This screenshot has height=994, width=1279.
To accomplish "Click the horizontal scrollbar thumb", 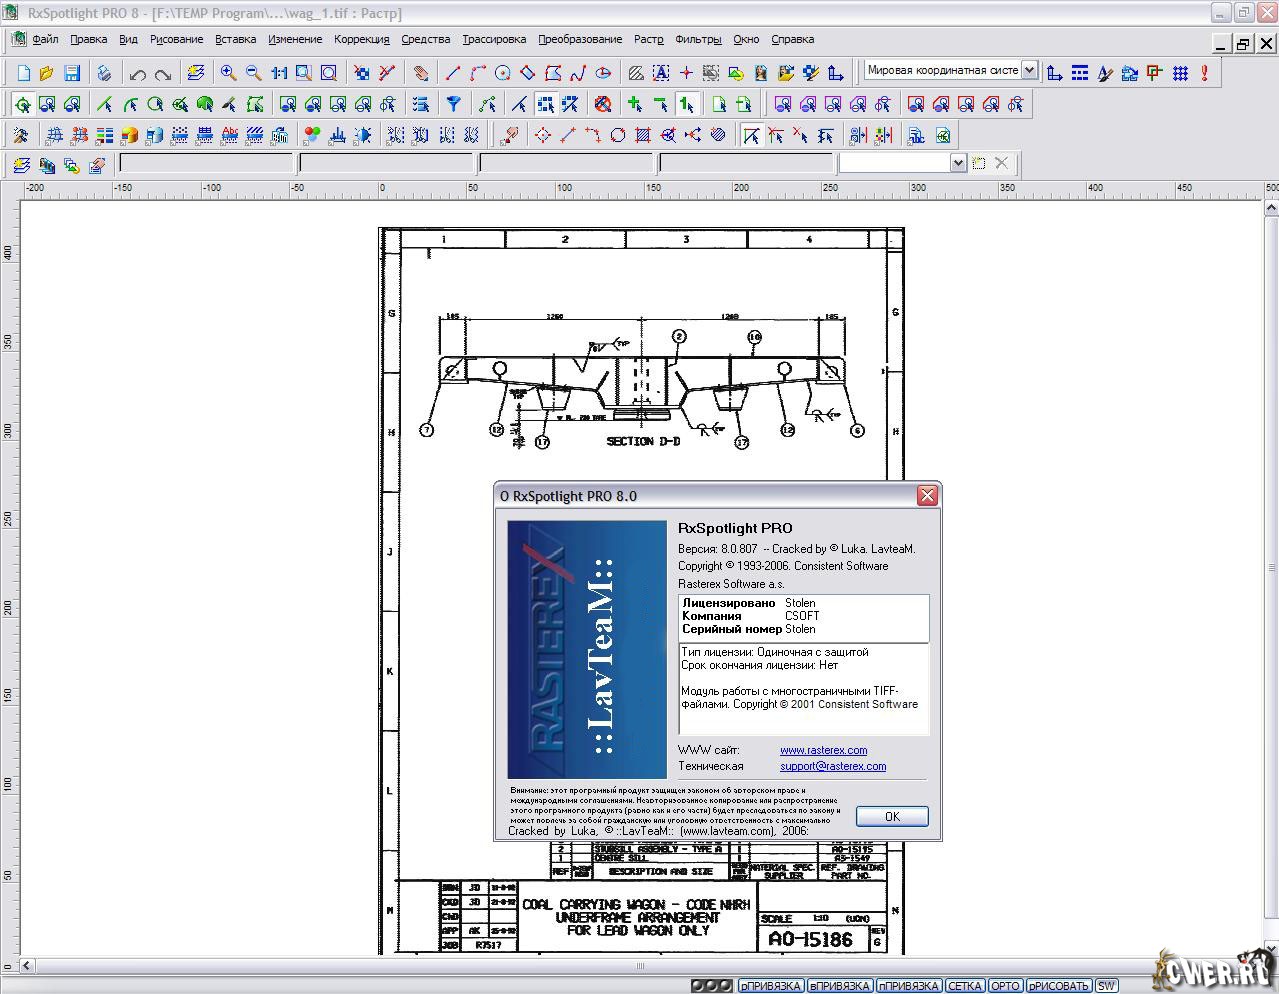I will pos(641,967).
